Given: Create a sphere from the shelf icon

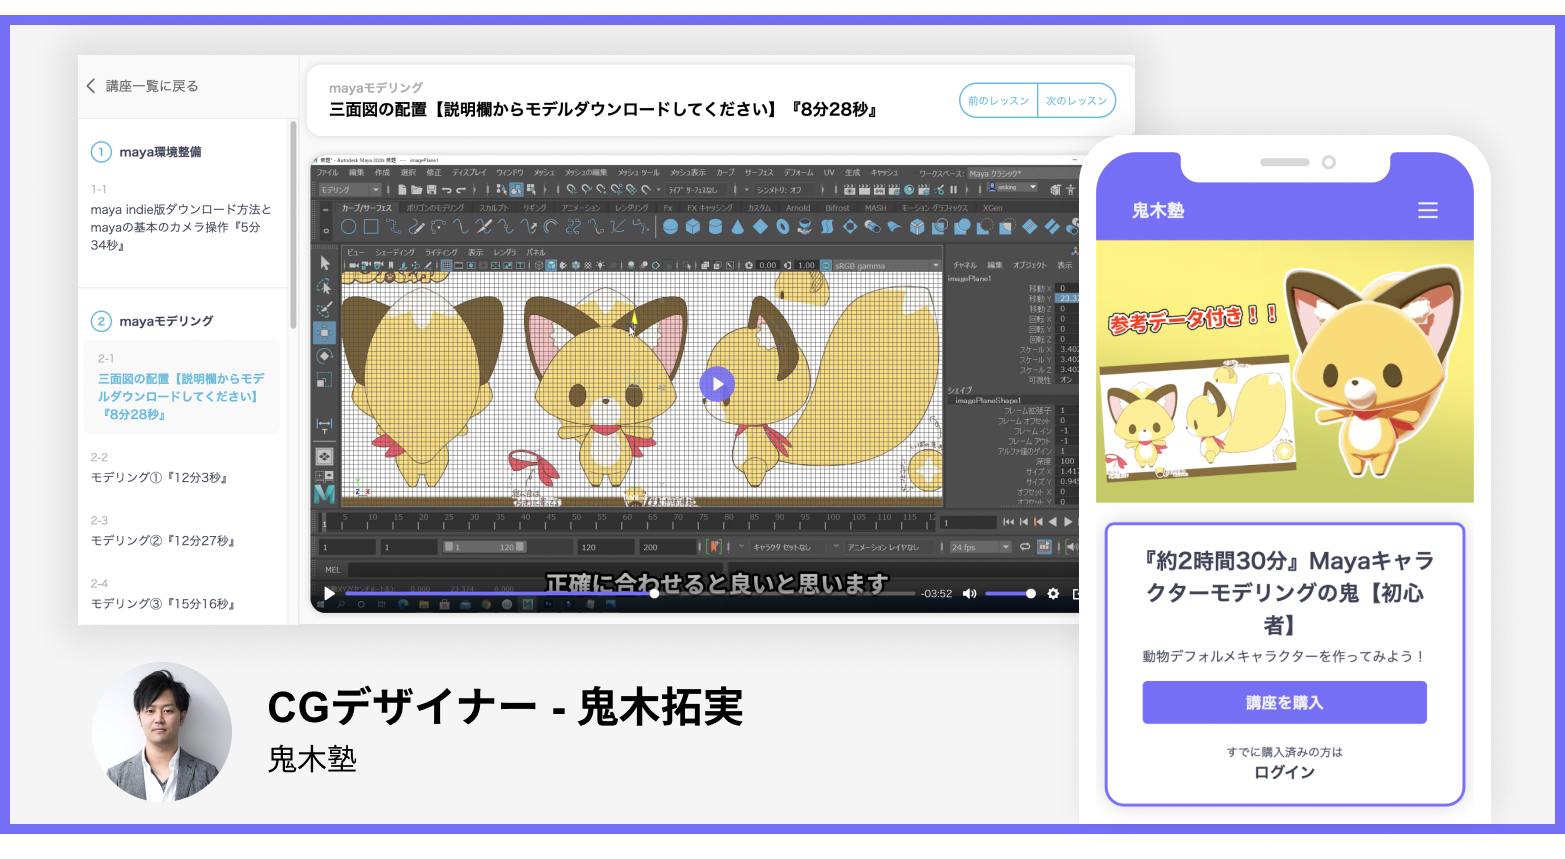Looking at the screenshot, I should [x=670, y=227].
